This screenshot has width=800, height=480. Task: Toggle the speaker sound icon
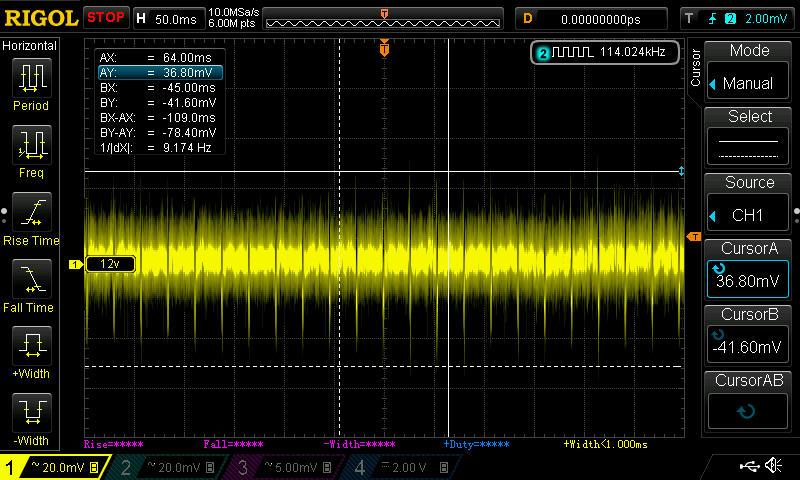click(x=773, y=466)
